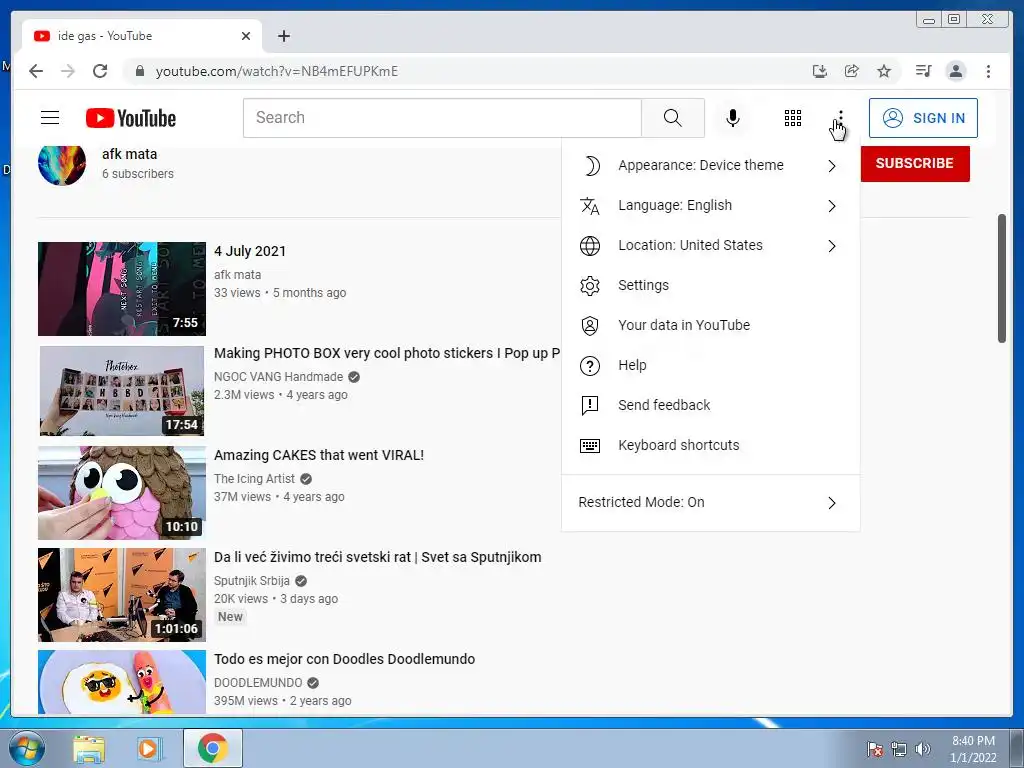Screen dimensions: 1024x768
Task: Click the install app icon in address bar
Action: pos(820,71)
